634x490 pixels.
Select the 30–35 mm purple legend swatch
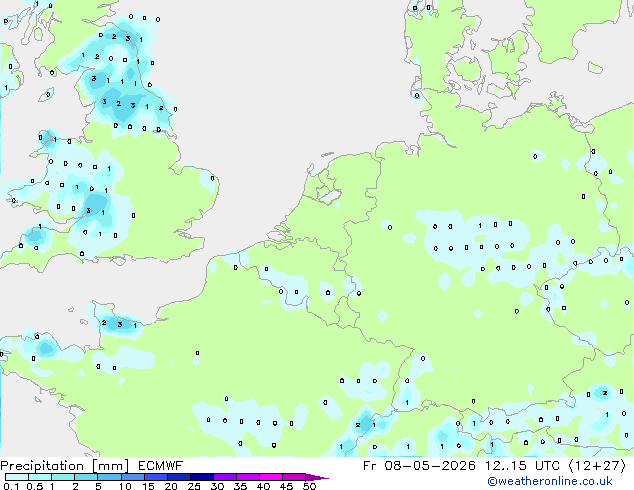pos(225,477)
